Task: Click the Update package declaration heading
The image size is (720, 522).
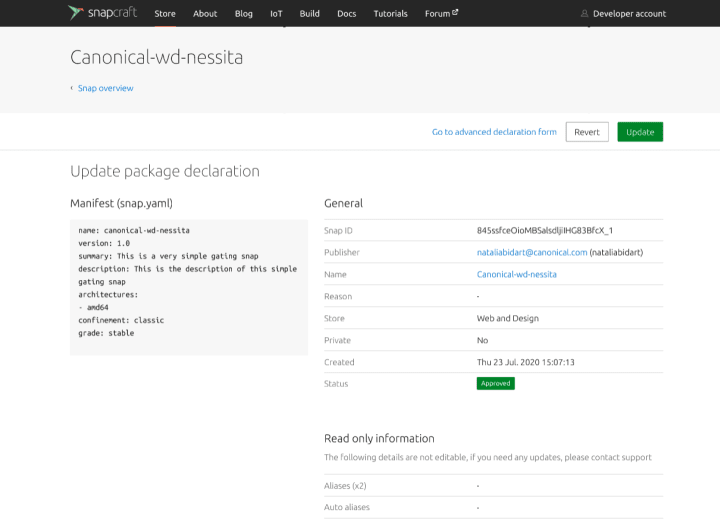Action: tap(165, 171)
